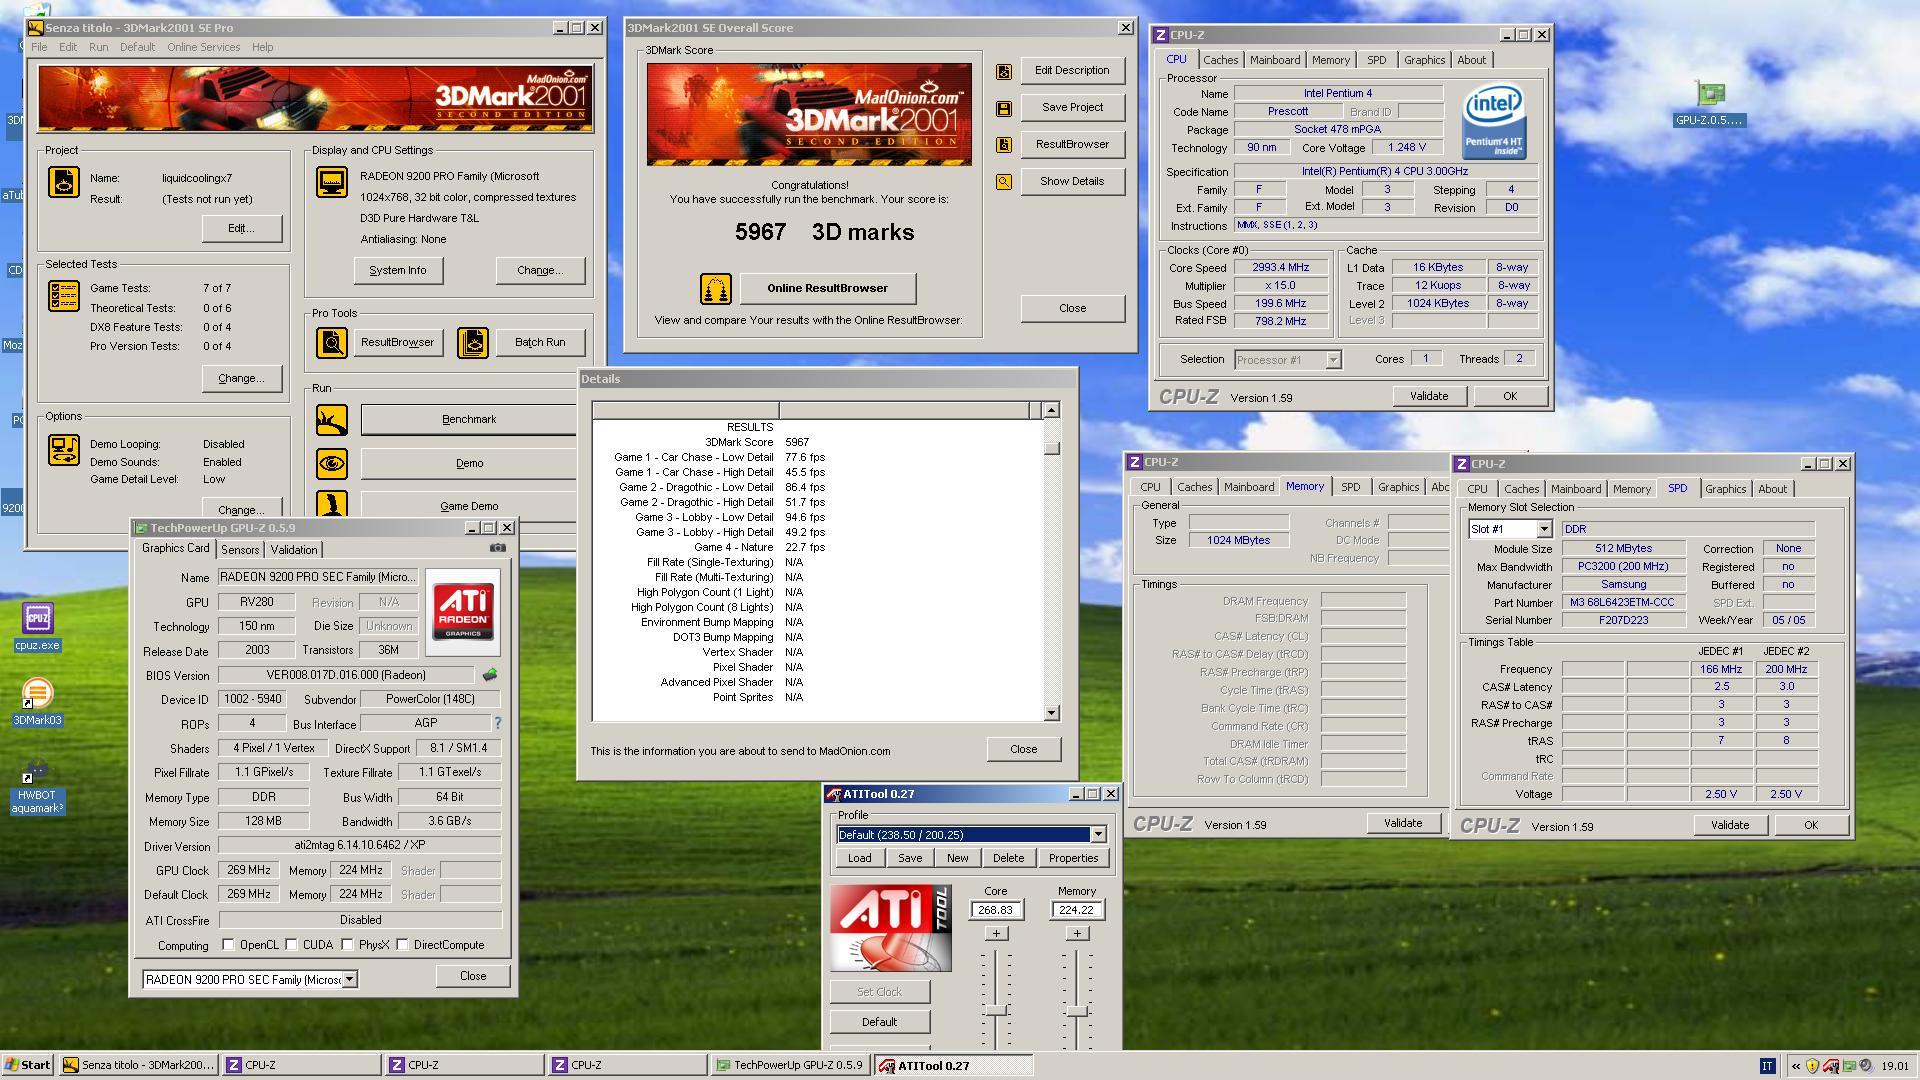The image size is (1920, 1080).
Task: Click the Validate button in top CPU-Z window
Action: click(1428, 397)
